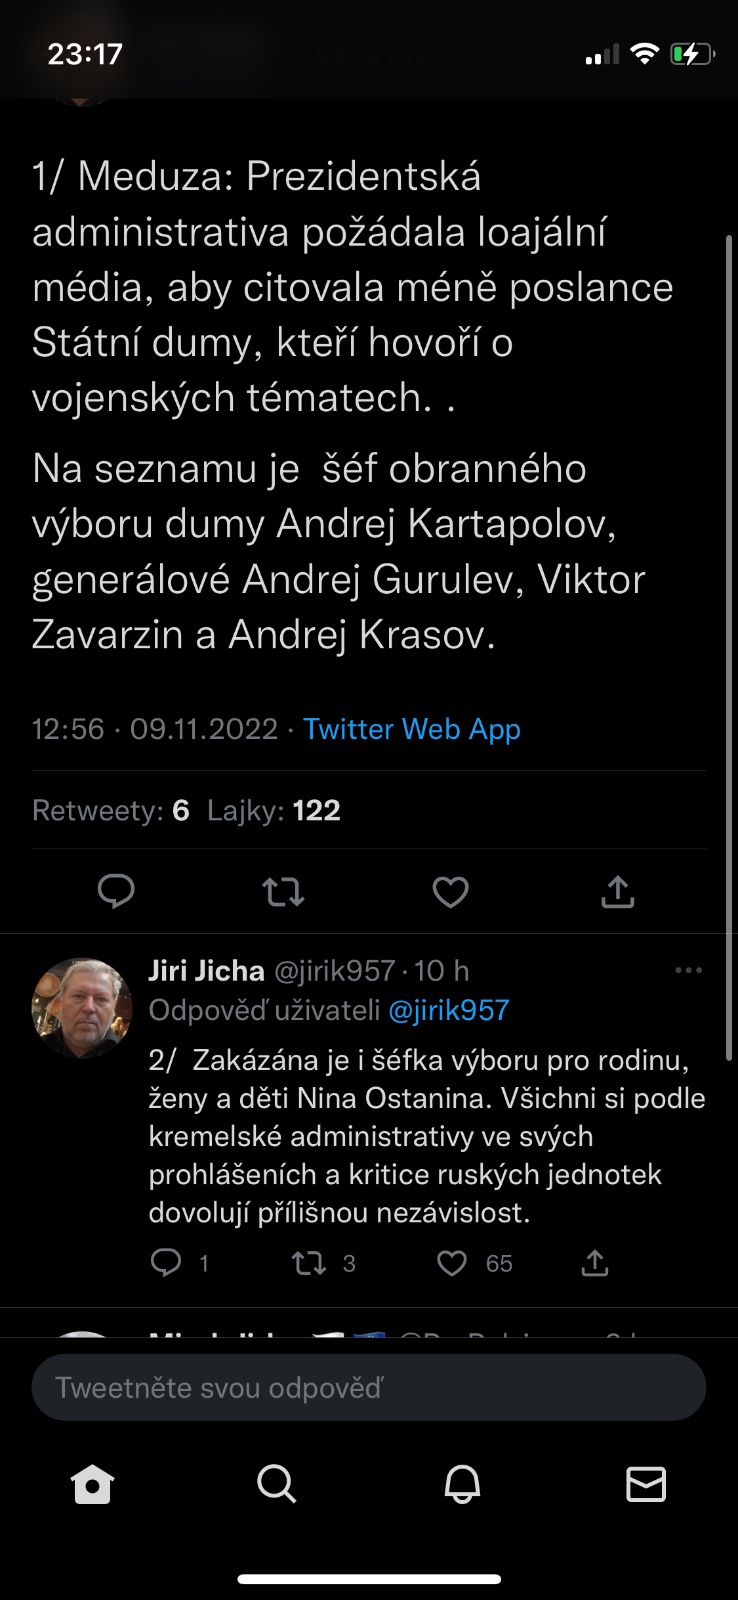View the Retweety: 6 list
The width and height of the screenshot is (738, 1600).
111,810
